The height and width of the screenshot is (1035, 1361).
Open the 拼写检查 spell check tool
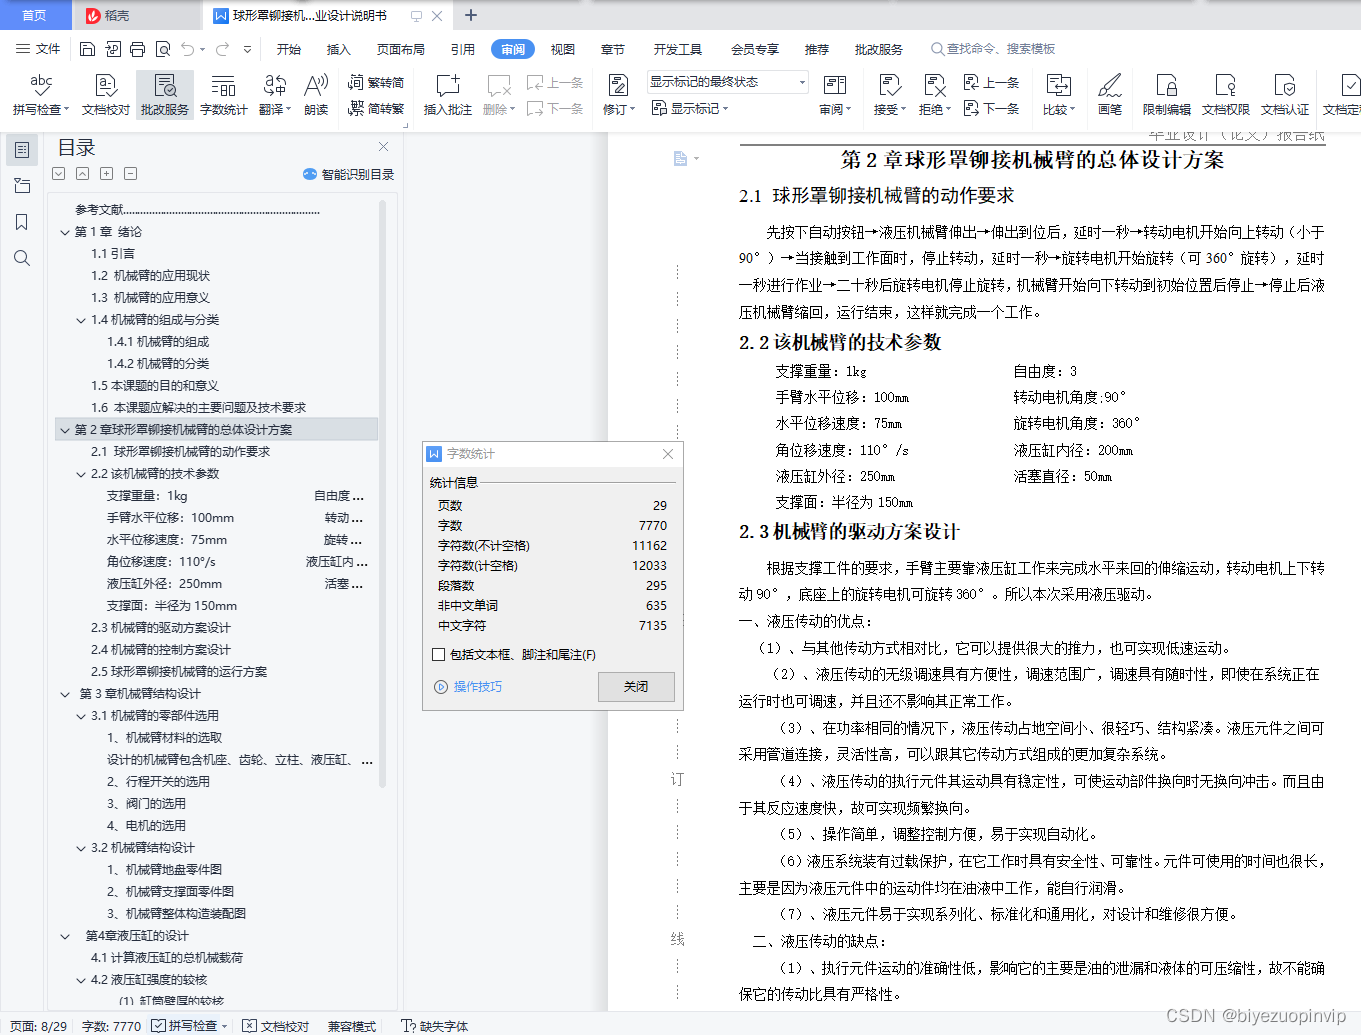[41, 95]
